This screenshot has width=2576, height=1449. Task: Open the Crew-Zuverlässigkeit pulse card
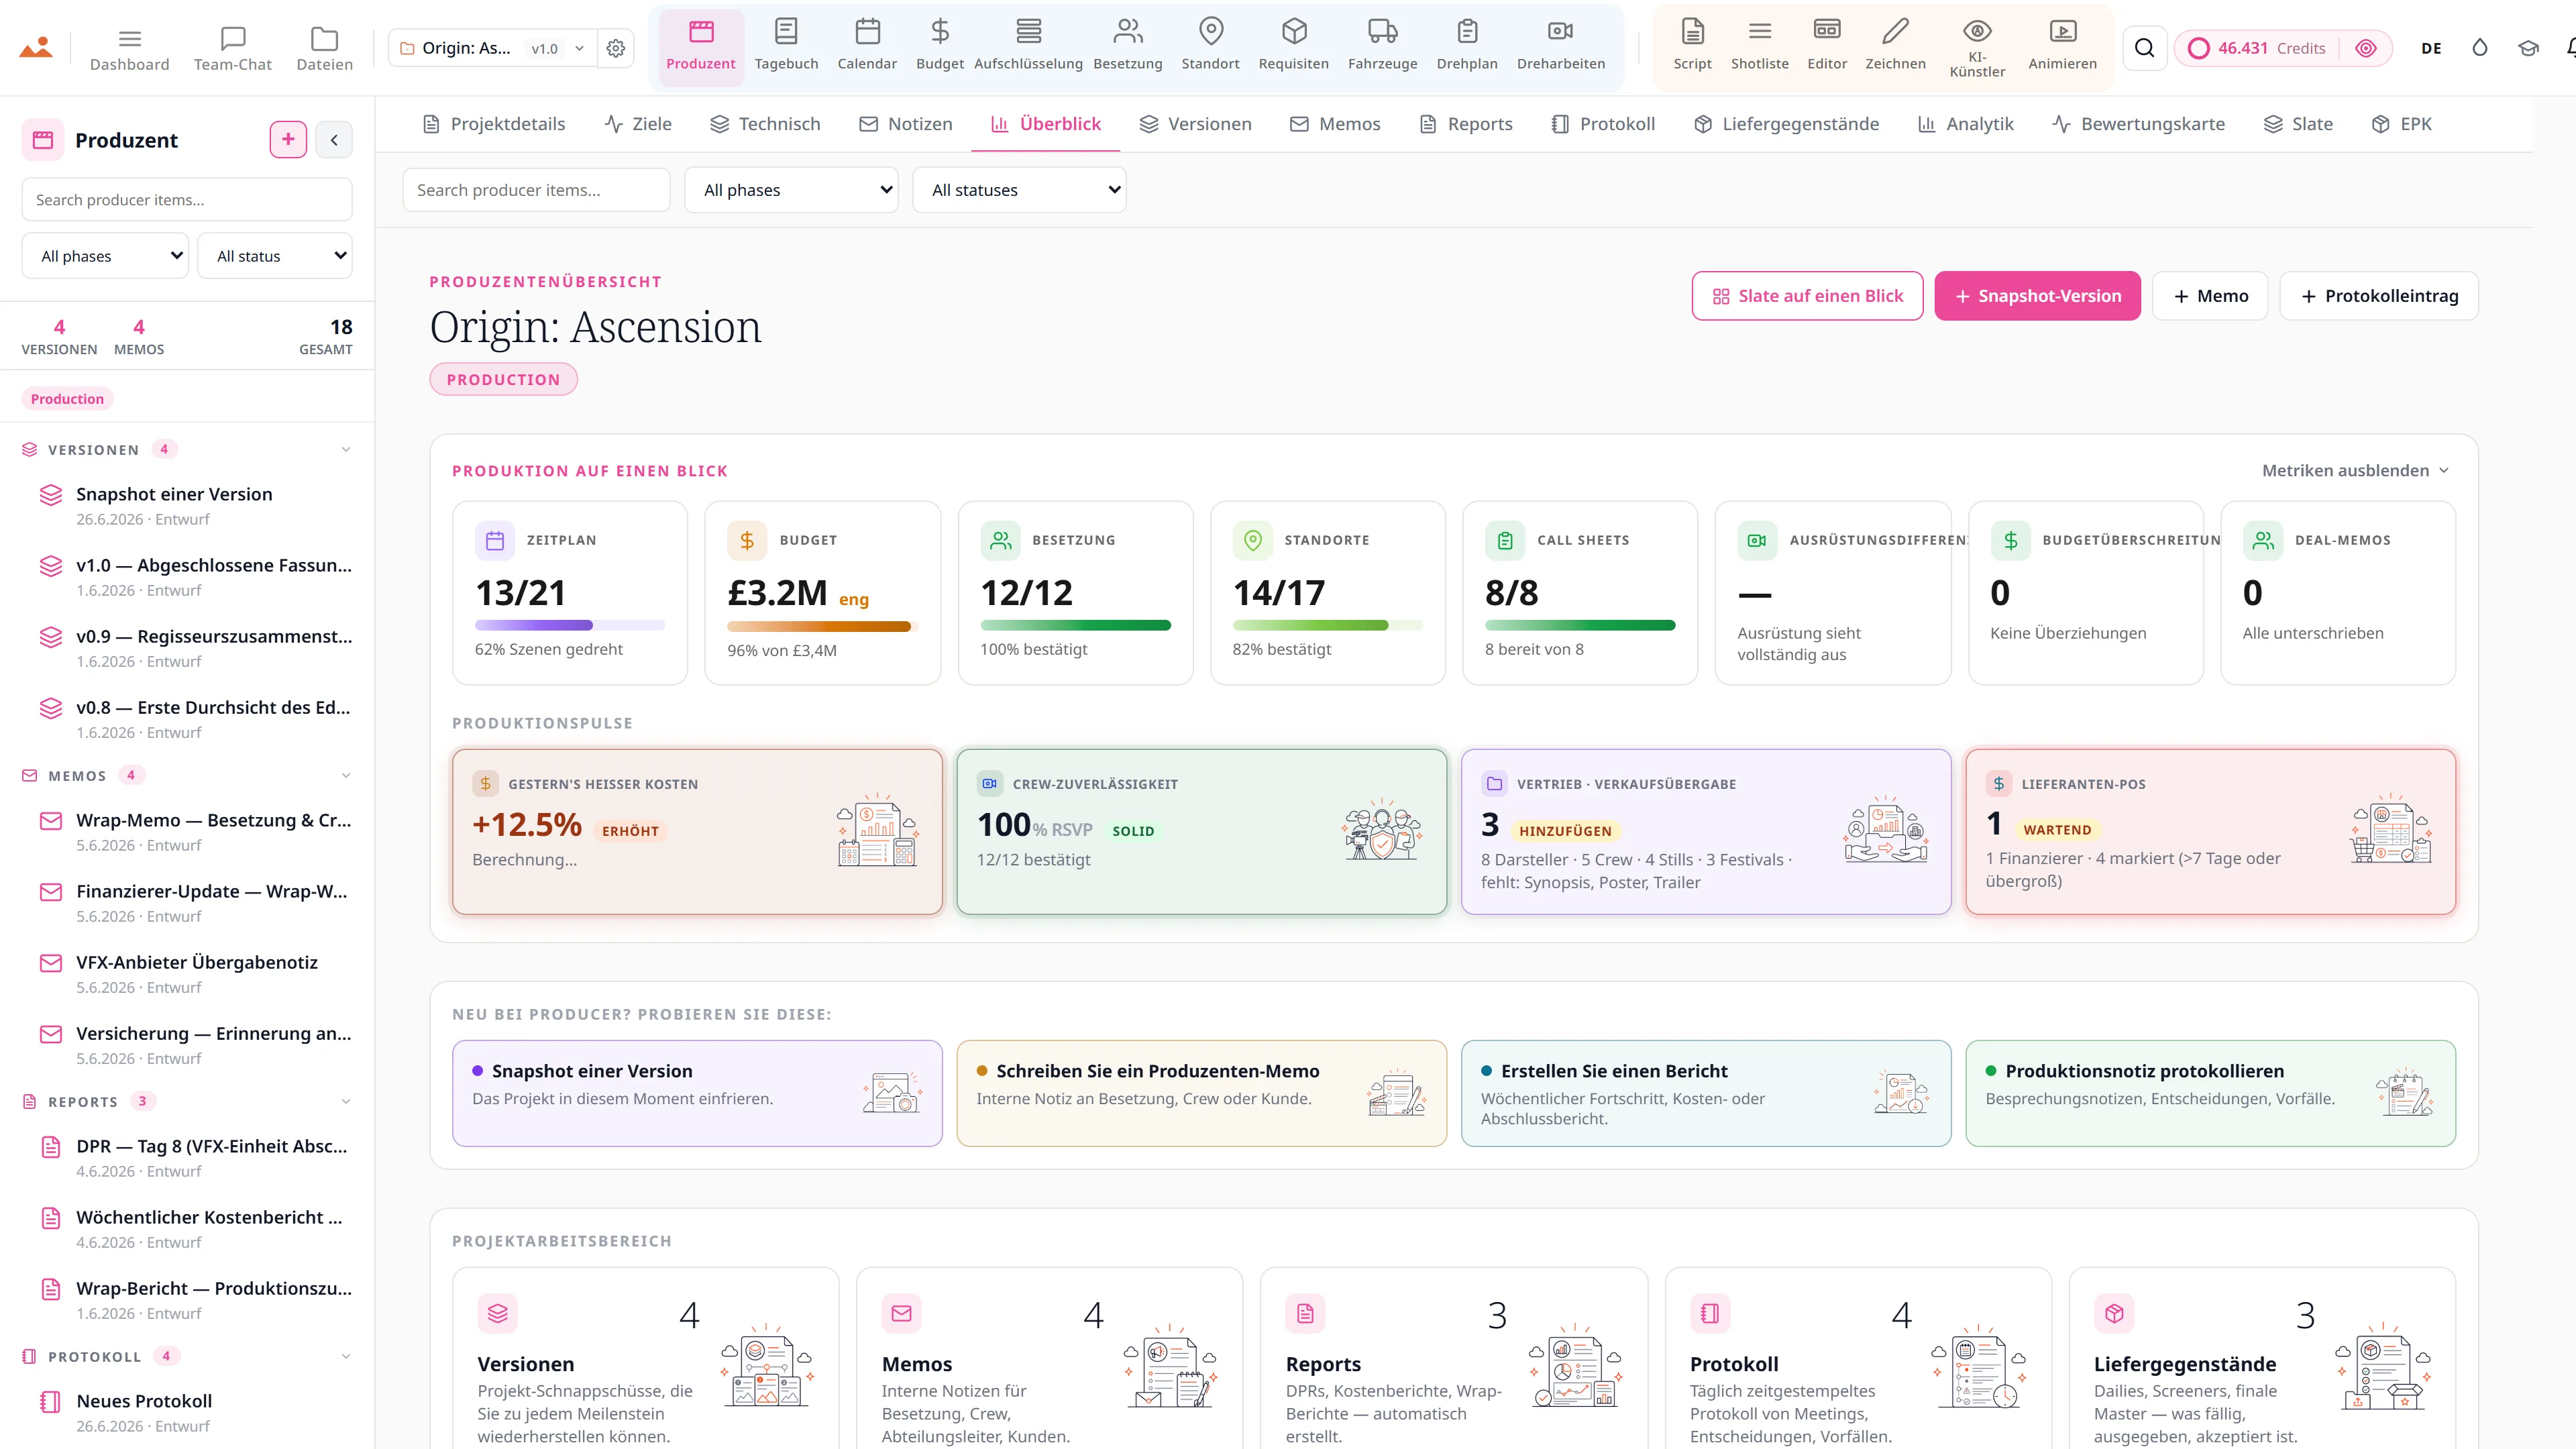(x=1201, y=832)
